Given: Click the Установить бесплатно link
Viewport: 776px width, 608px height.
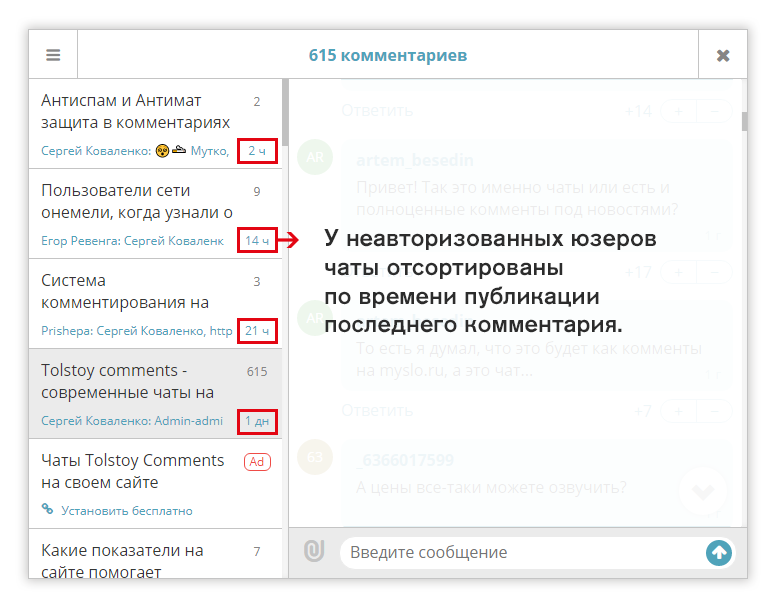Looking at the screenshot, I should pyautogui.click(x=127, y=511).
